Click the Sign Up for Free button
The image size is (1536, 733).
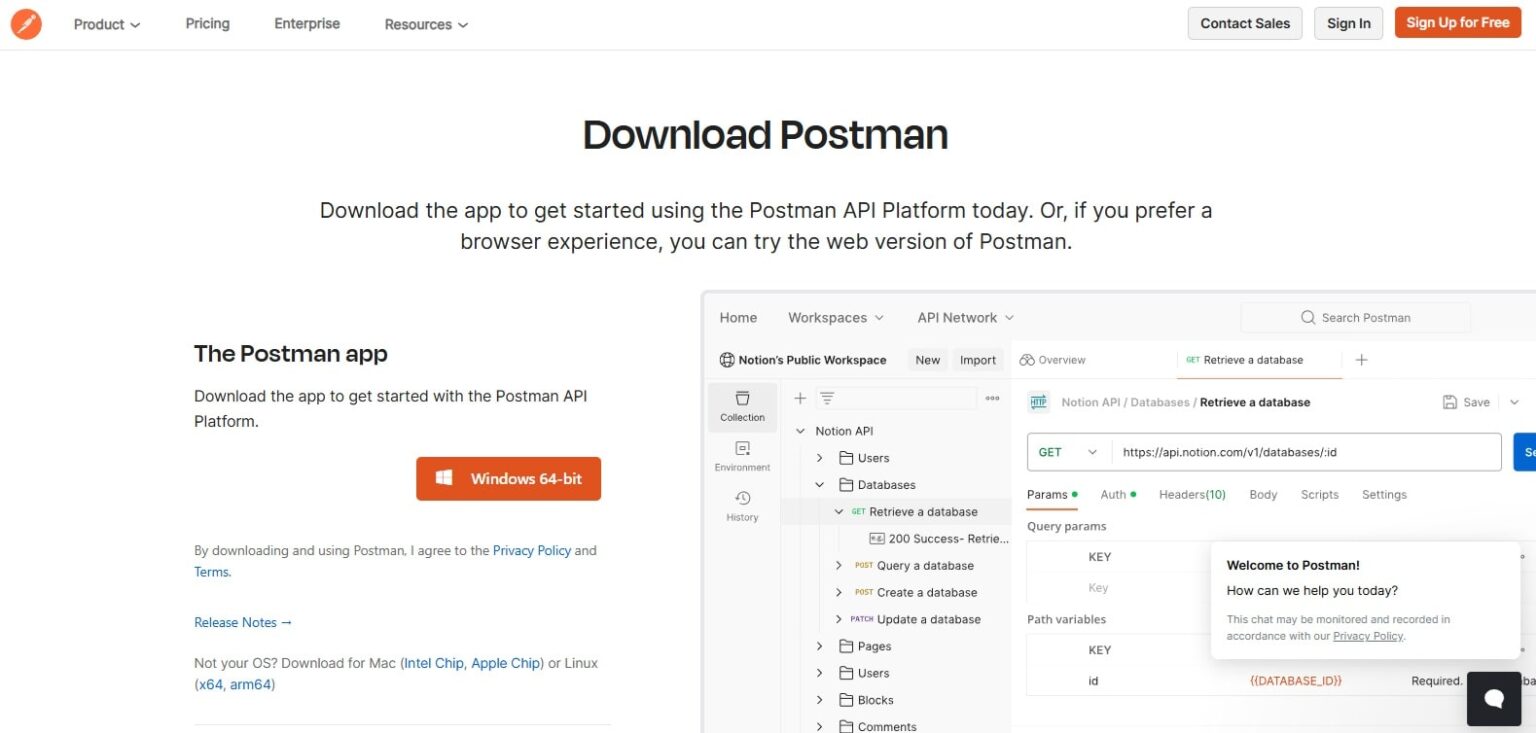[1457, 22]
